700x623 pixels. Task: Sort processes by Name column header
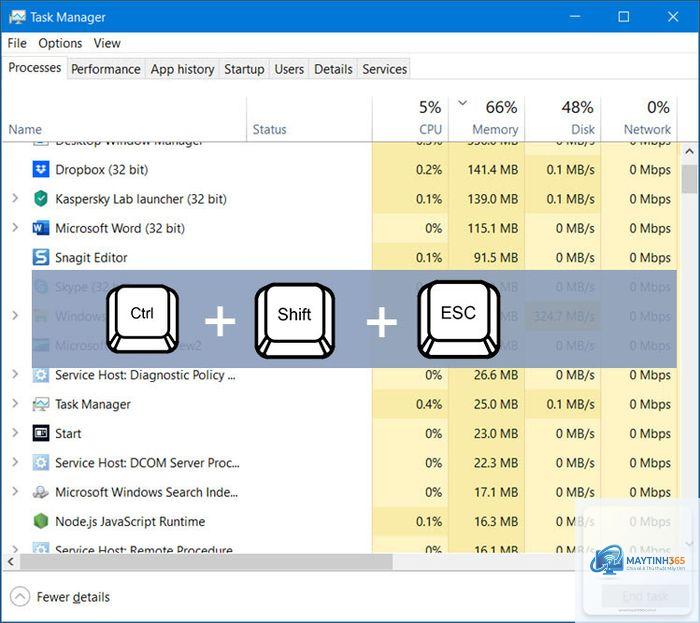pyautogui.click(x=124, y=119)
